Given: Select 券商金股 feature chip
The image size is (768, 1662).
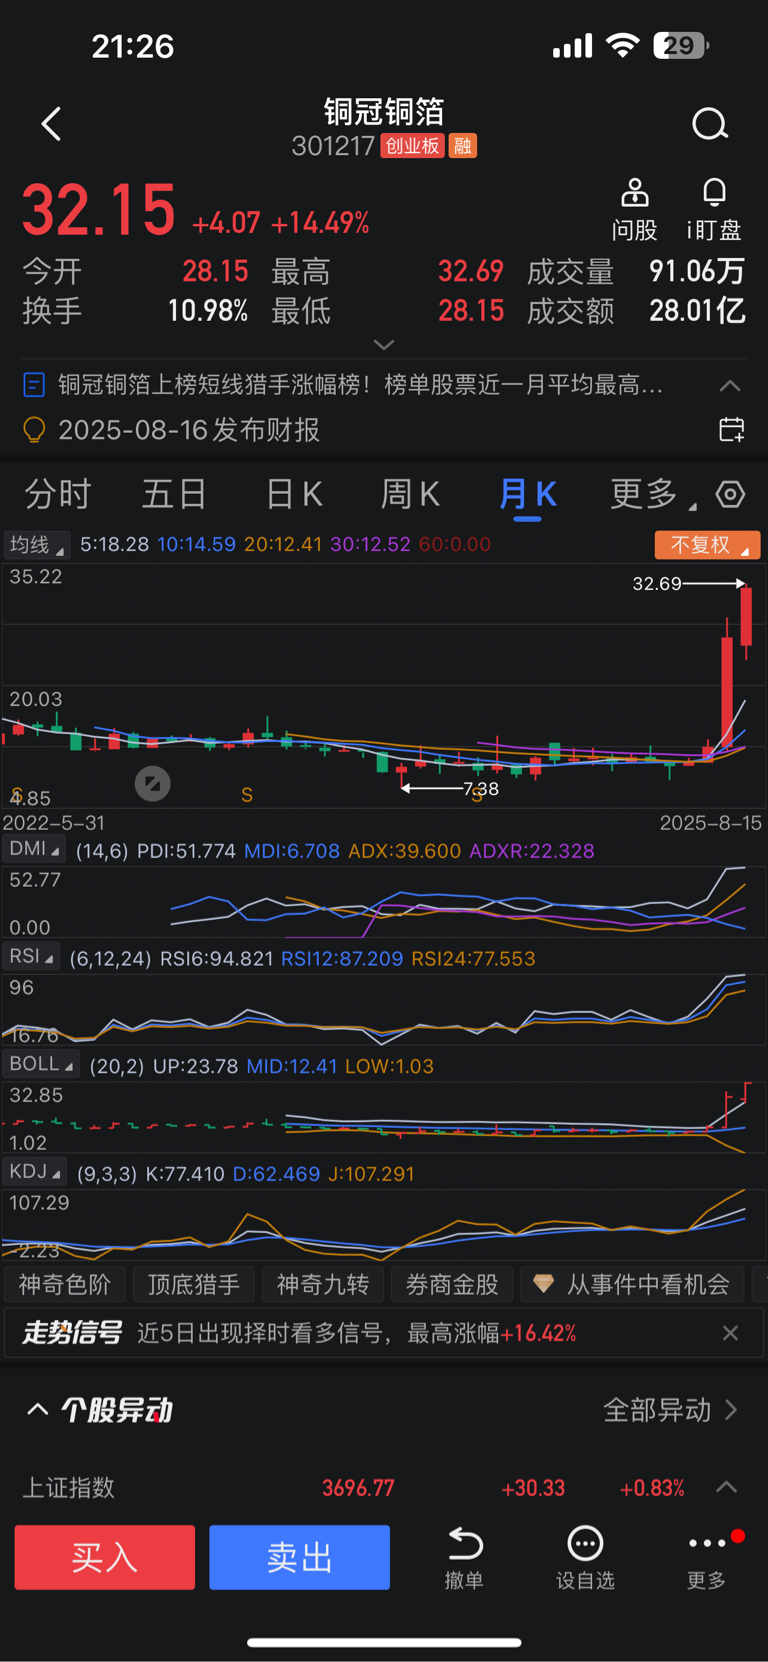Looking at the screenshot, I should [x=452, y=1285].
